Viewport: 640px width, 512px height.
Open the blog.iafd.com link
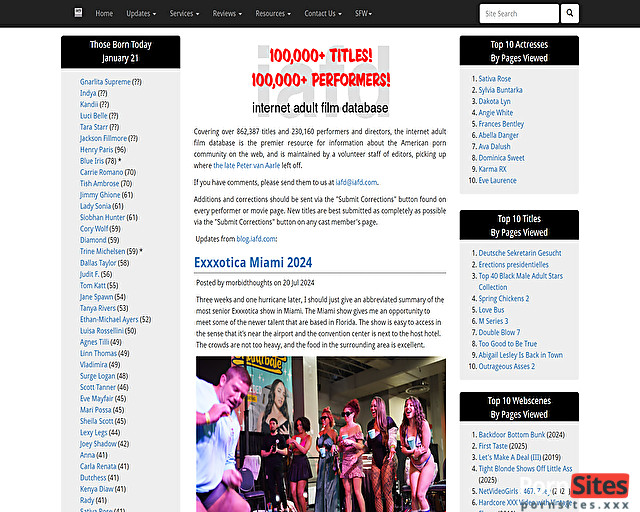click(x=256, y=239)
